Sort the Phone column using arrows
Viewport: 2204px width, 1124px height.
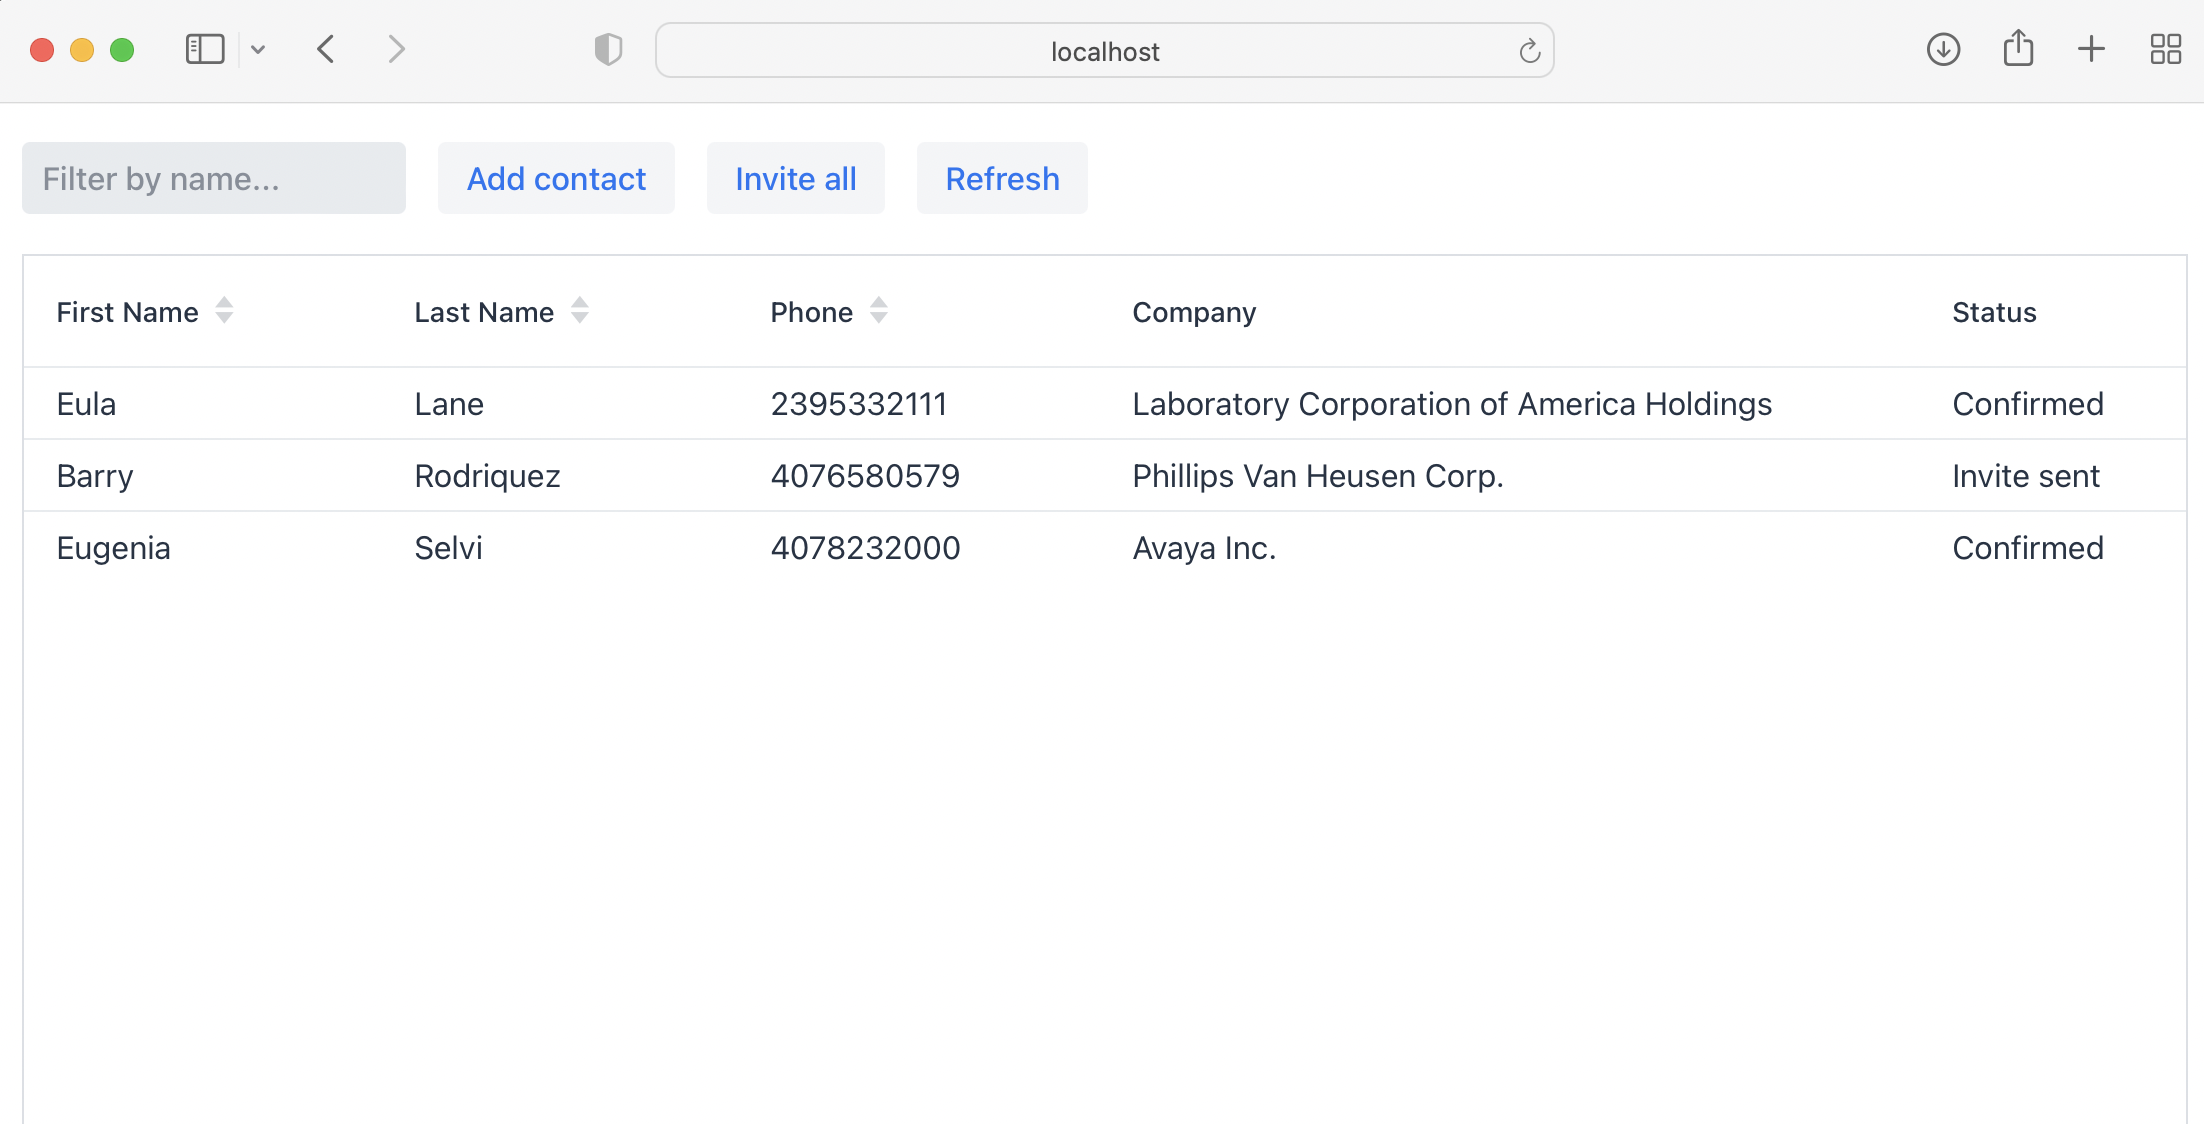[878, 311]
